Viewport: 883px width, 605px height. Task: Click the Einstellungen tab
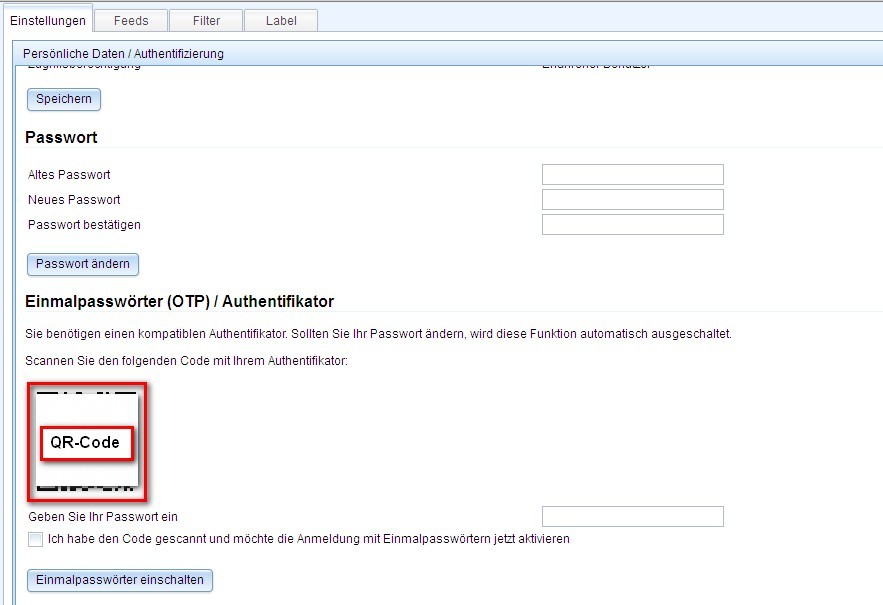pyautogui.click(x=48, y=19)
